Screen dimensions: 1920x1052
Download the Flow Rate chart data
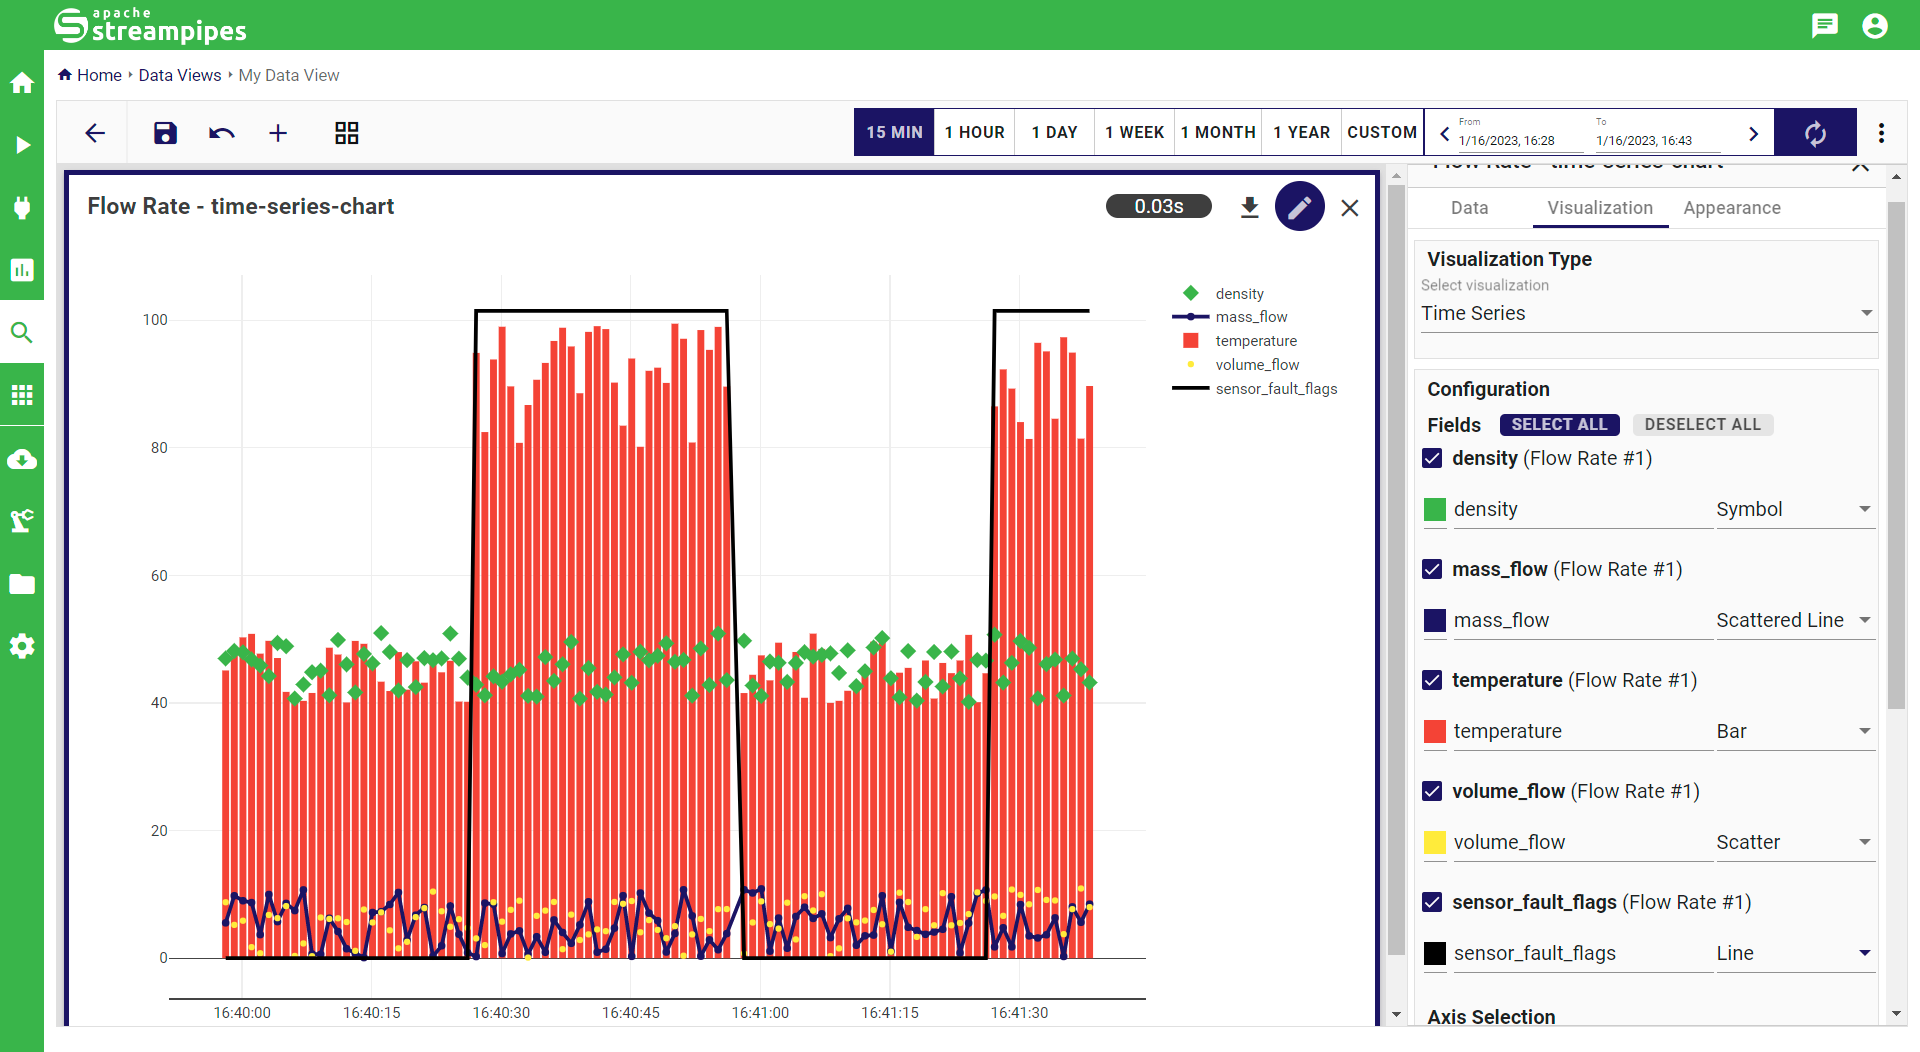[1249, 207]
